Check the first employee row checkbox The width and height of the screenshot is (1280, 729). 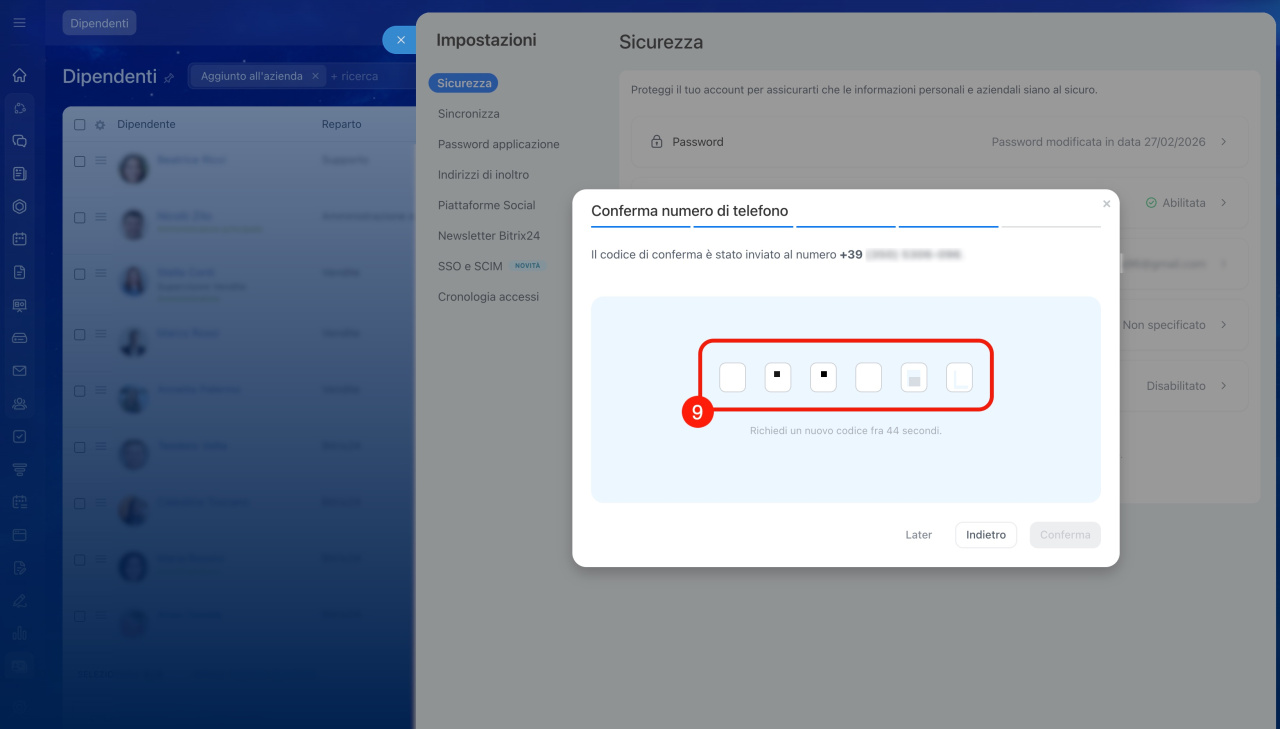click(x=80, y=161)
